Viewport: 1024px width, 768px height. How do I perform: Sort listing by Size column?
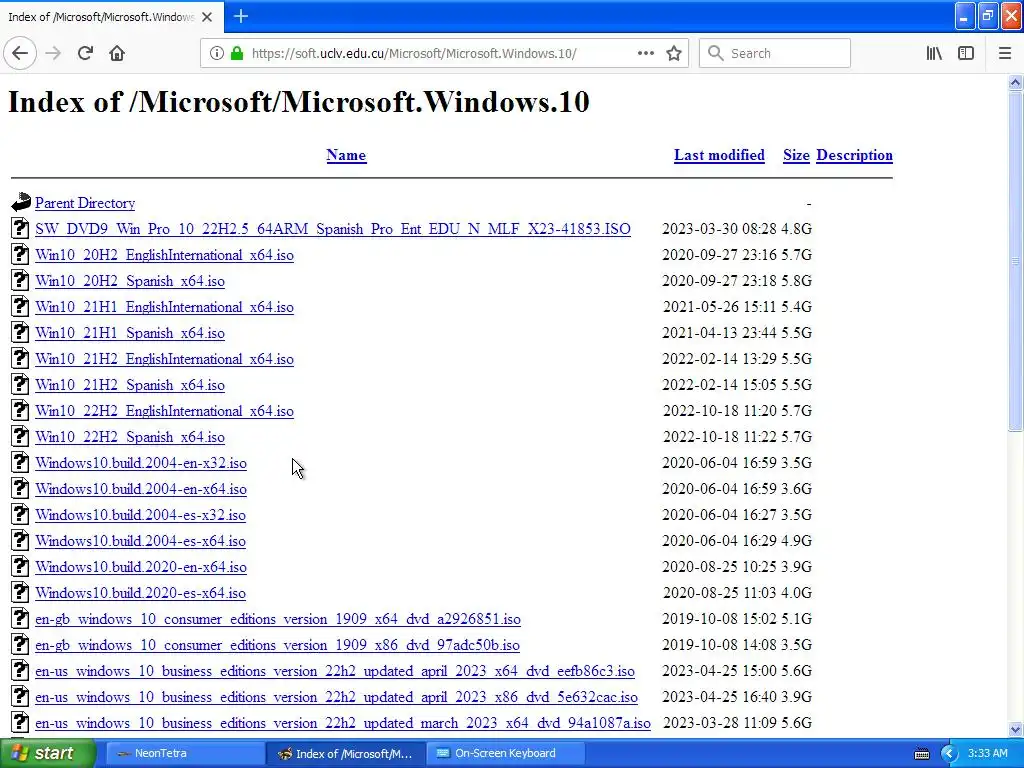796,155
